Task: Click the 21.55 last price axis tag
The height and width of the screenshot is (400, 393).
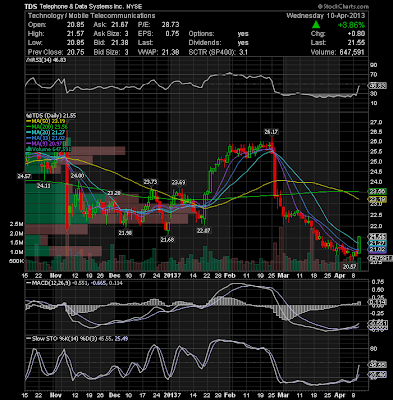Action: coord(378,236)
